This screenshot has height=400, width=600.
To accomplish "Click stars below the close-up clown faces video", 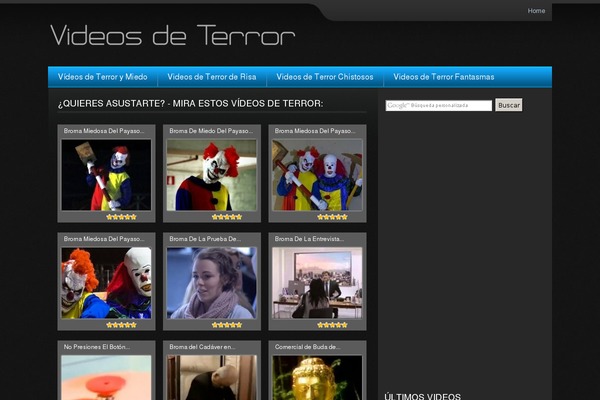I will point(121,325).
